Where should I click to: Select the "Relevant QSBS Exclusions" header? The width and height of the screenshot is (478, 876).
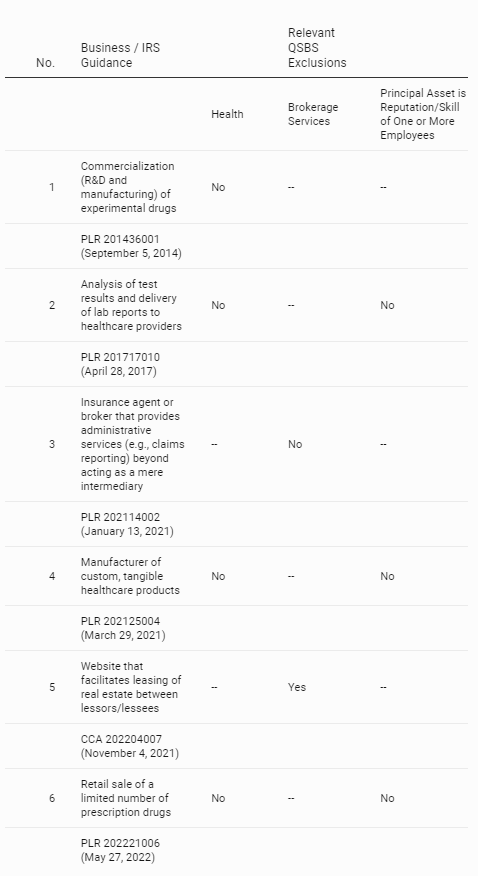pos(317,47)
